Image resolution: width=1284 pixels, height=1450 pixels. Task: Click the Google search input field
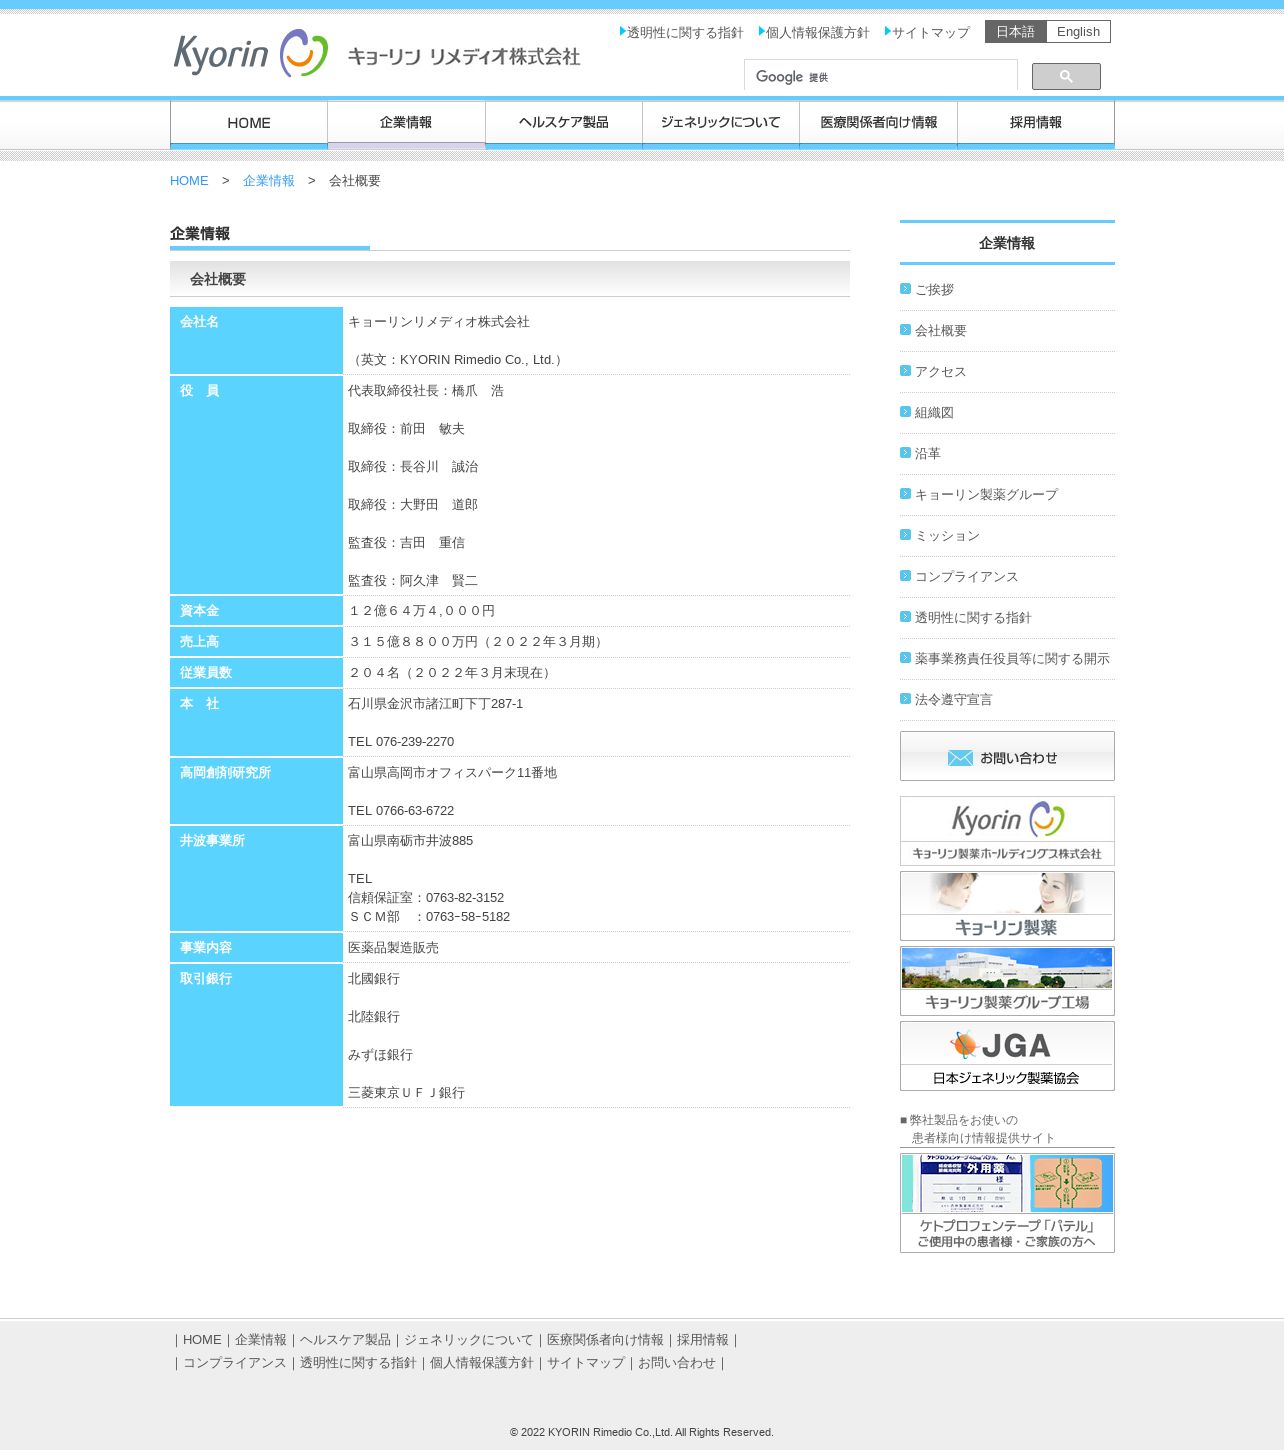(881, 77)
